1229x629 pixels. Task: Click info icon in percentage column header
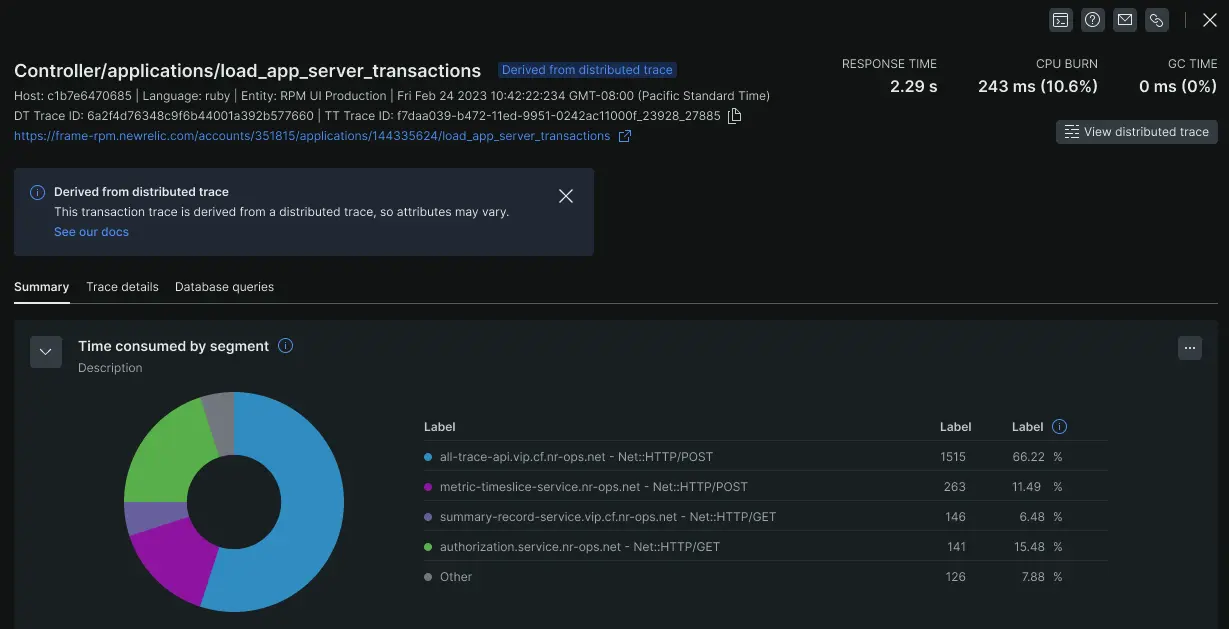click(1060, 427)
